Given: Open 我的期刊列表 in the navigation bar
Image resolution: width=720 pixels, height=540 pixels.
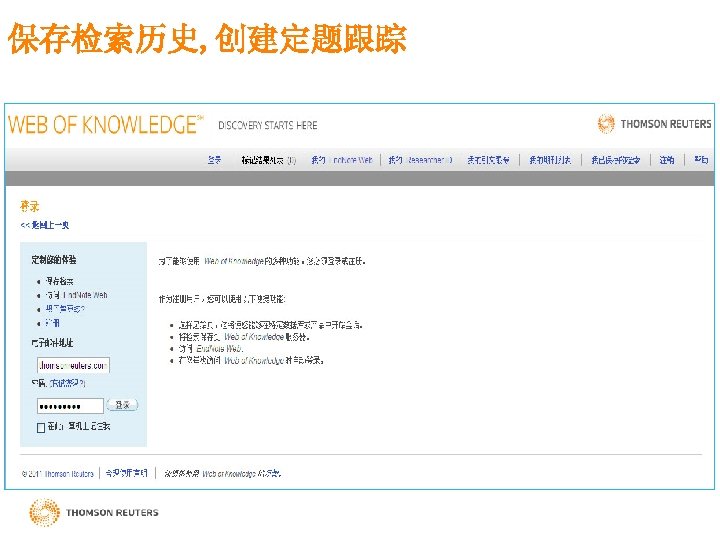Looking at the screenshot, I should click(x=550, y=160).
